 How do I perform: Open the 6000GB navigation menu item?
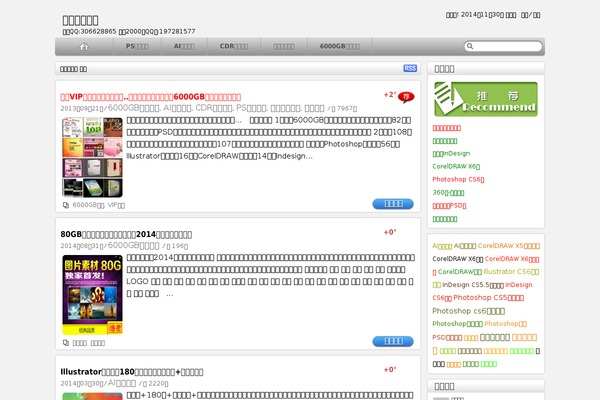coord(339,46)
